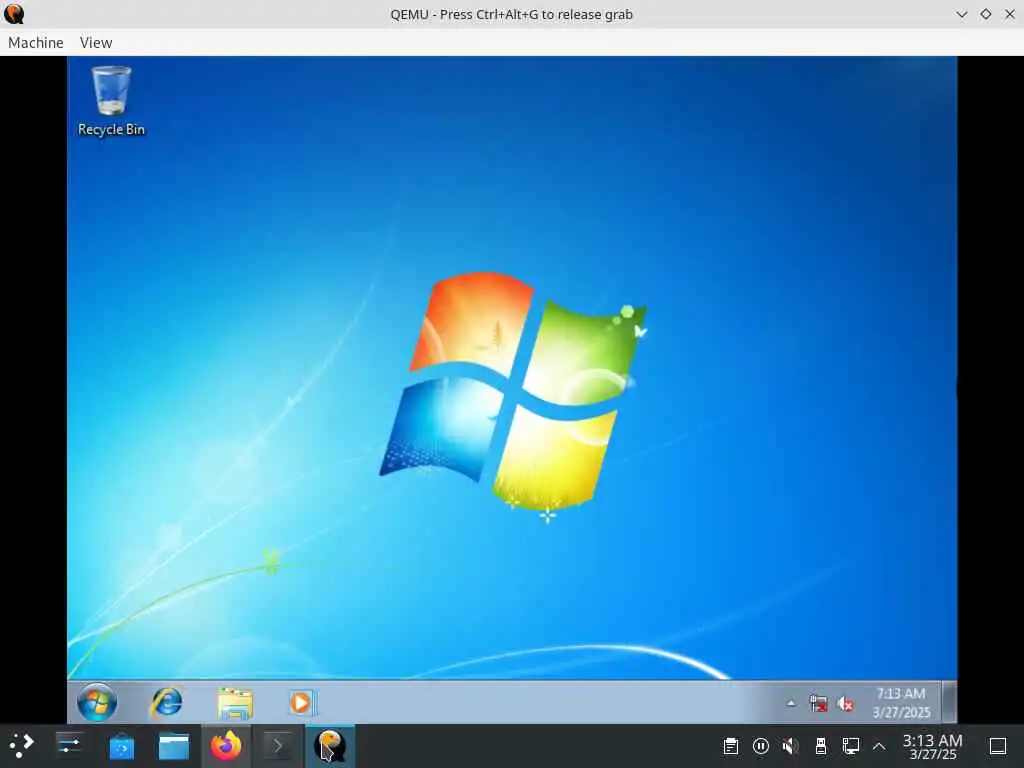Expand hidden host system tray icons

(879, 746)
